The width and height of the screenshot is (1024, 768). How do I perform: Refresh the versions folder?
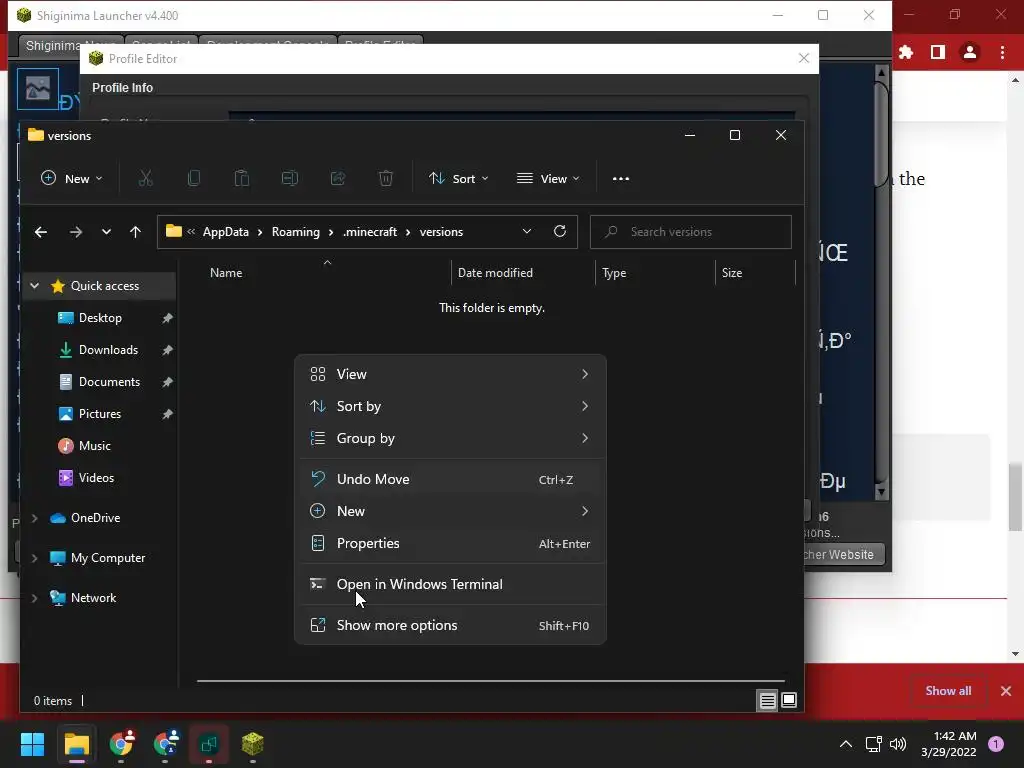[x=560, y=231]
